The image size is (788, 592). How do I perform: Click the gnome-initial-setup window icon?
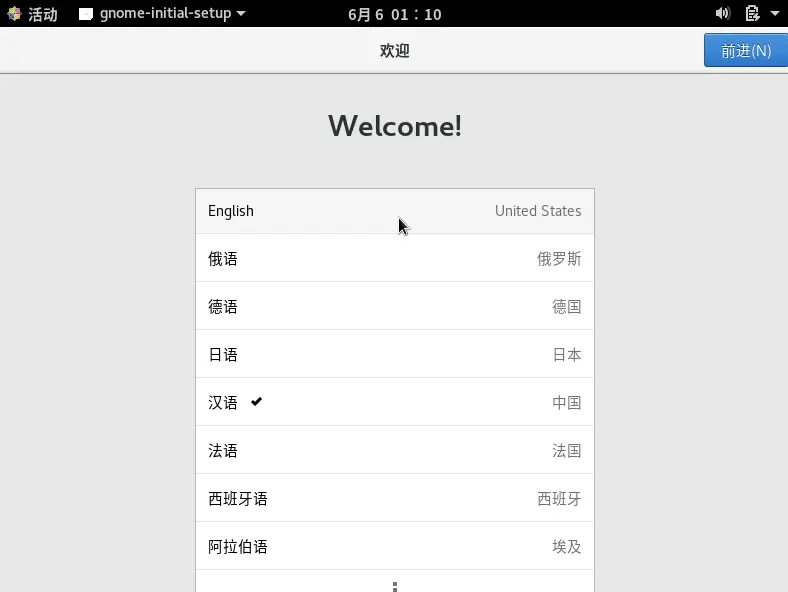[x=86, y=14]
